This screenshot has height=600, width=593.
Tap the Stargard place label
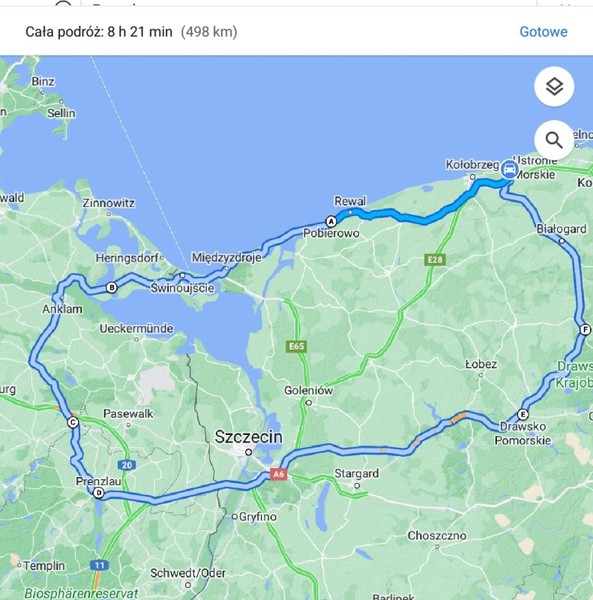[357, 473]
